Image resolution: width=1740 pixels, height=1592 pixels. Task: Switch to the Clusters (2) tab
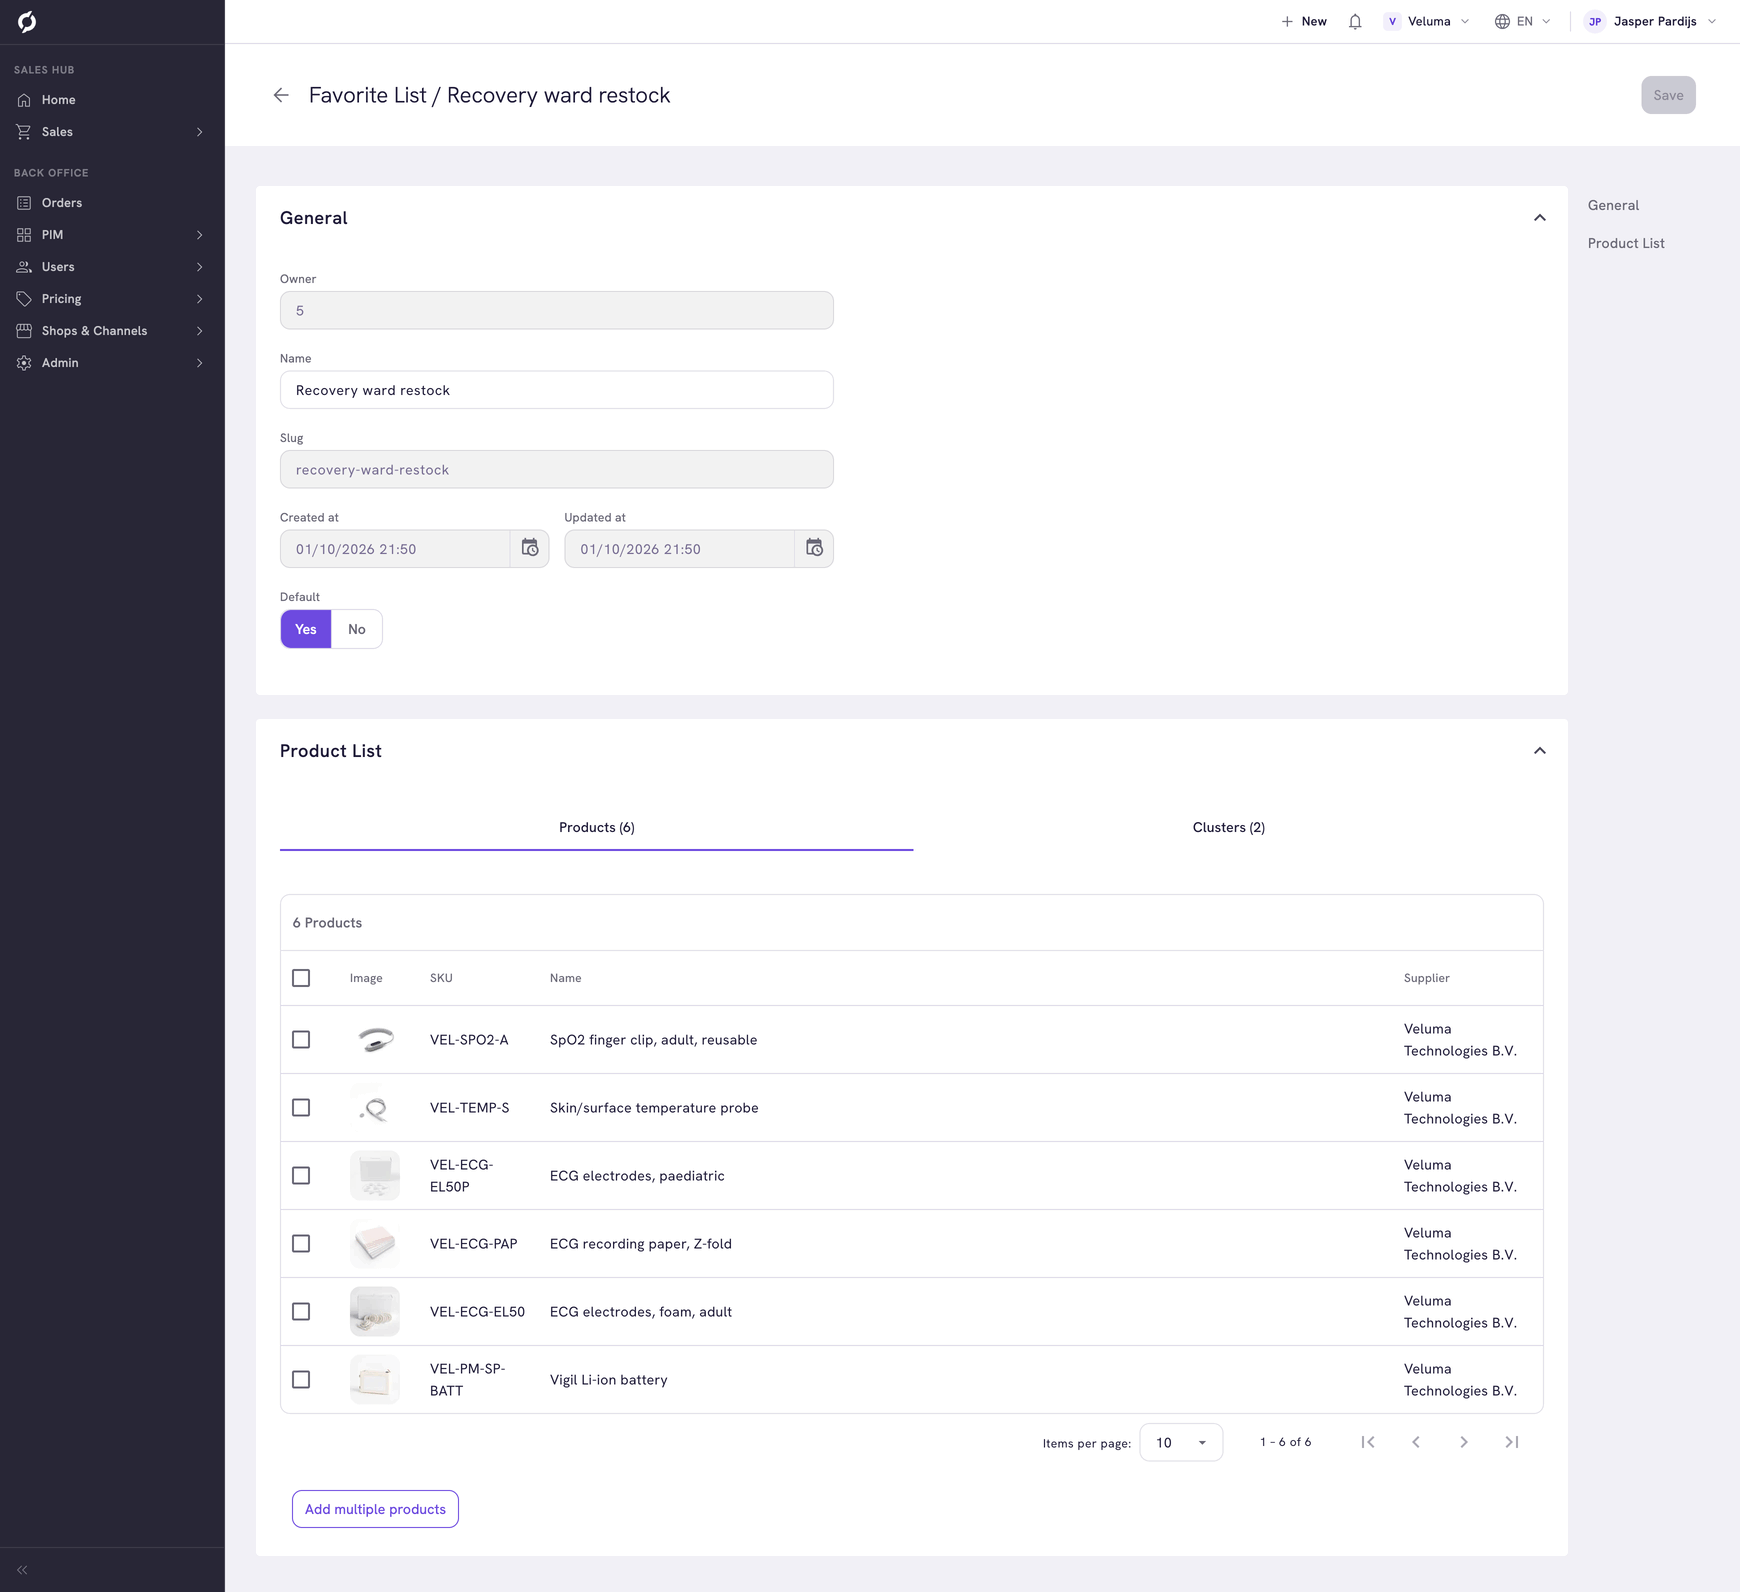pos(1229,827)
